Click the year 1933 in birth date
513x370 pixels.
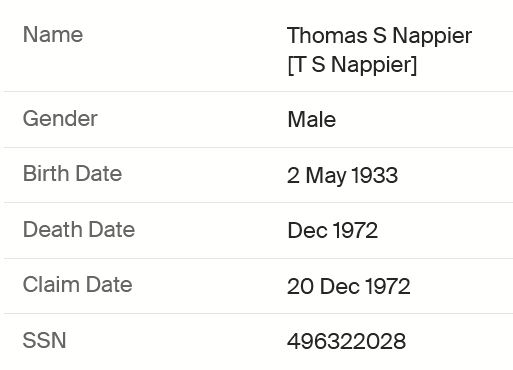point(375,175)
